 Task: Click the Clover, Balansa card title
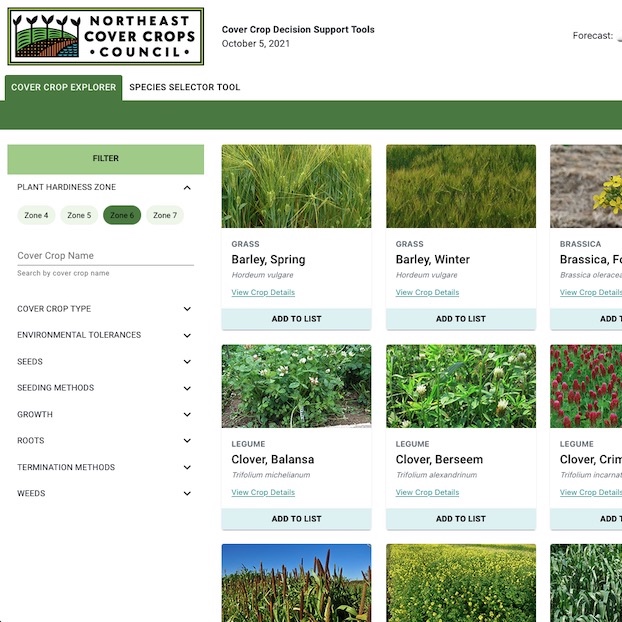point(273,459)
